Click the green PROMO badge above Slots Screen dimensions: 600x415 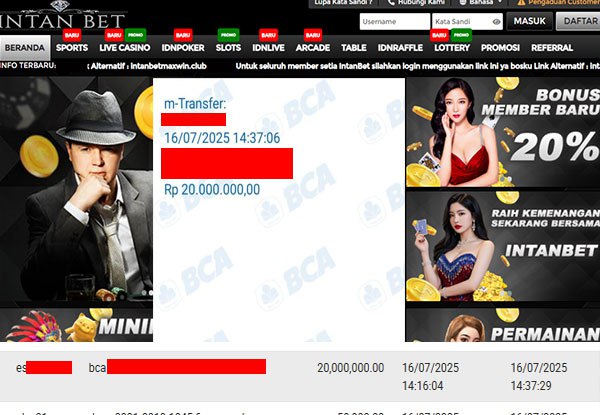click(228, 35)
